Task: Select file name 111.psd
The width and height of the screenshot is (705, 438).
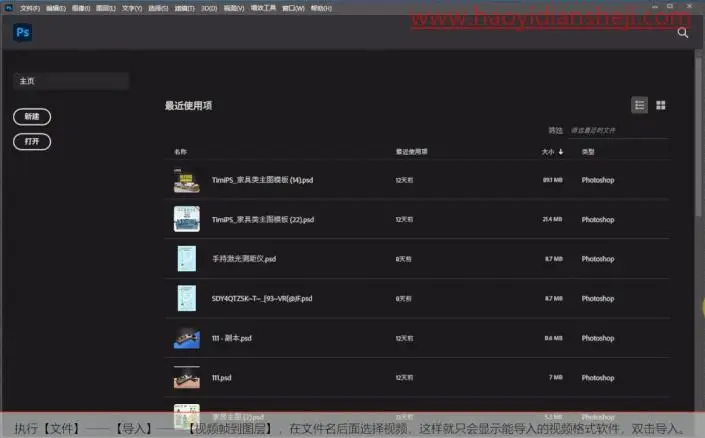Action: pos(221,378)
